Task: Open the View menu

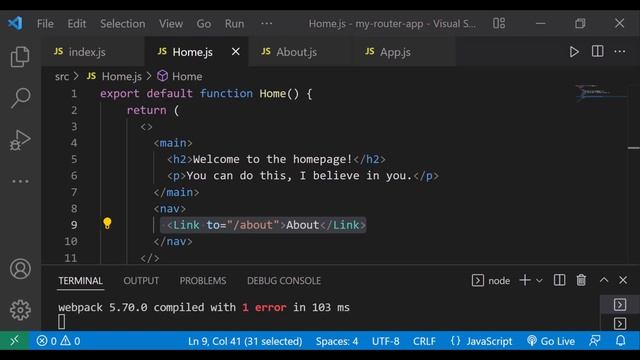Action: 171,24
